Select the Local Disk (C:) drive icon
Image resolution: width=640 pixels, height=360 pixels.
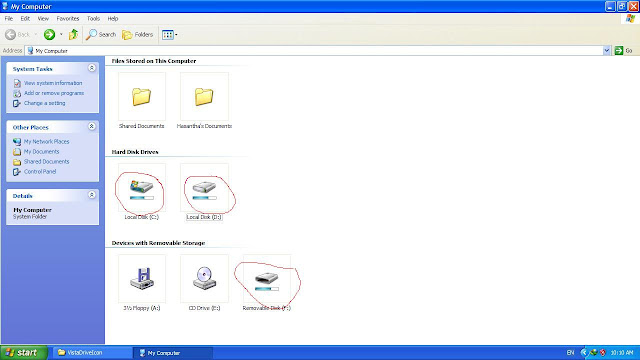pyautogui.click(x=142, y=187)
